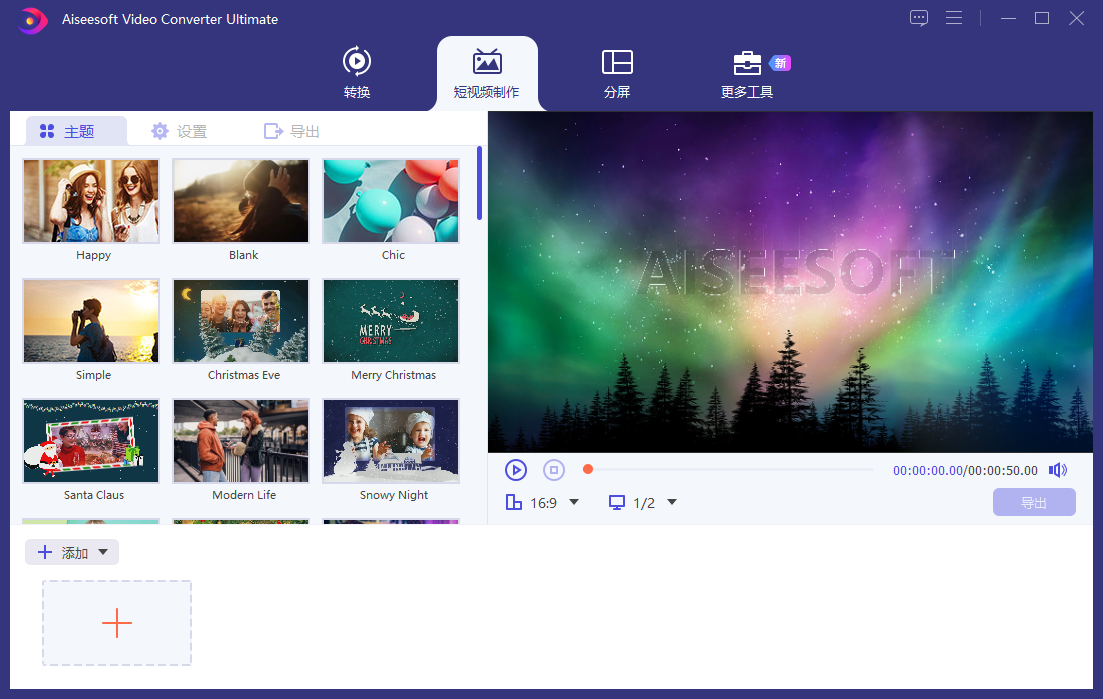The image size is (1103, 699).
Task: Switch to the 导出 export sub-tab
Action: 292,132
